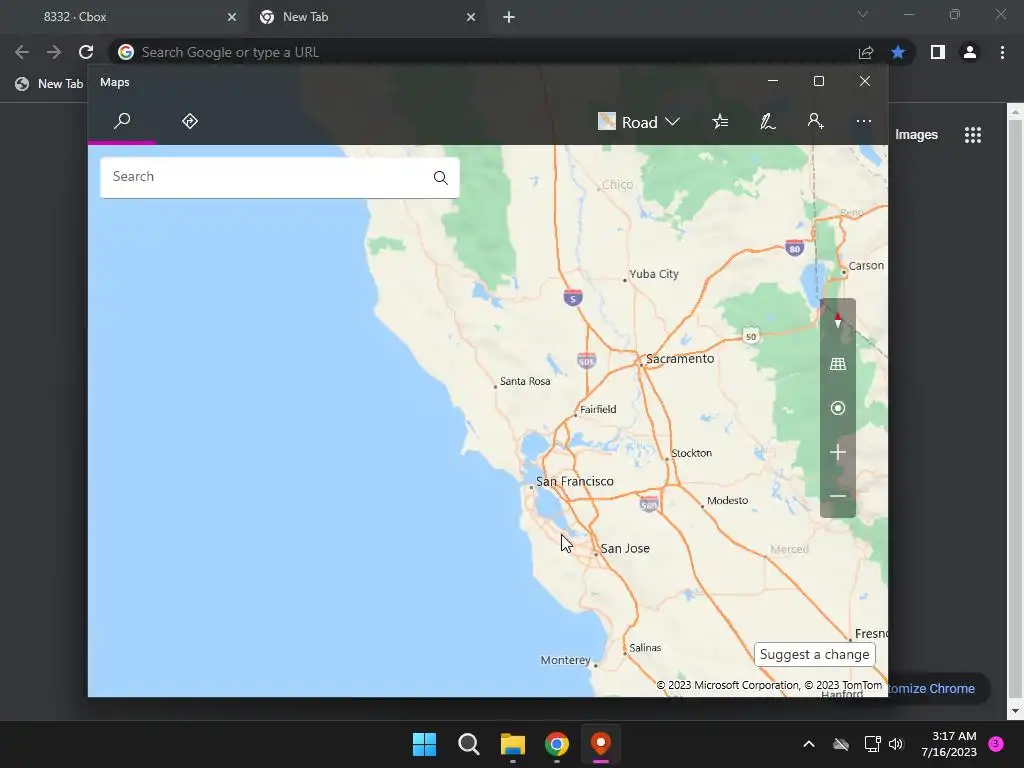Toggle bookmark star in Chrome
This screenshot has width=1024, height=768.
click(x=898, y=52)
